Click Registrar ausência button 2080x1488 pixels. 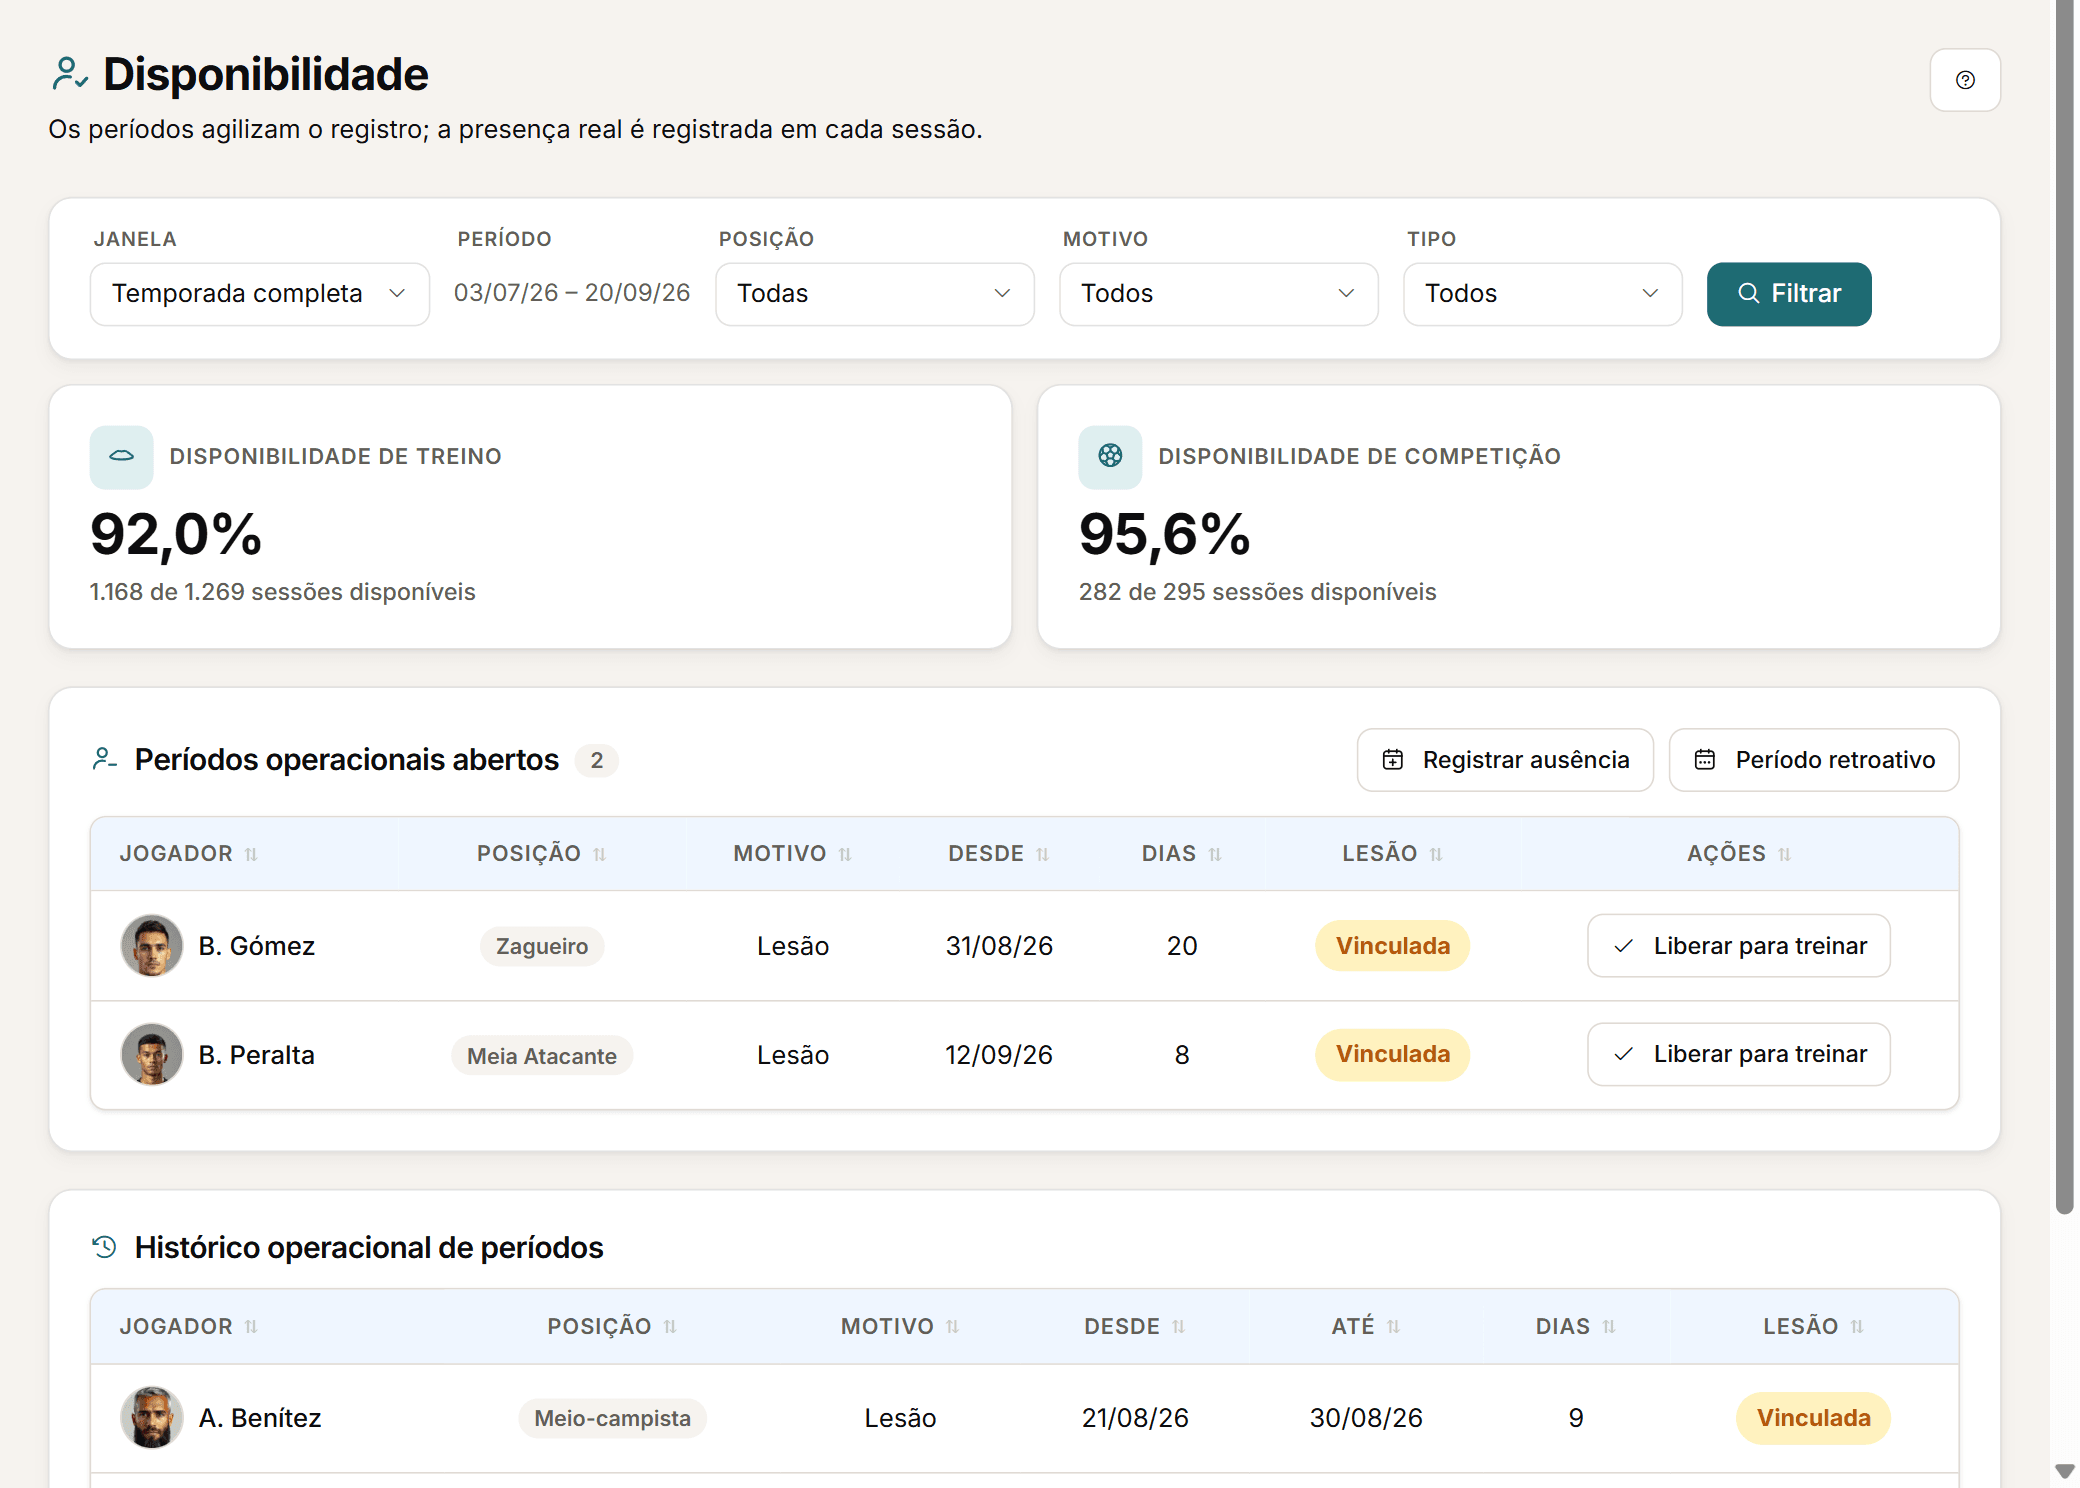click(x=1505, y=760)
